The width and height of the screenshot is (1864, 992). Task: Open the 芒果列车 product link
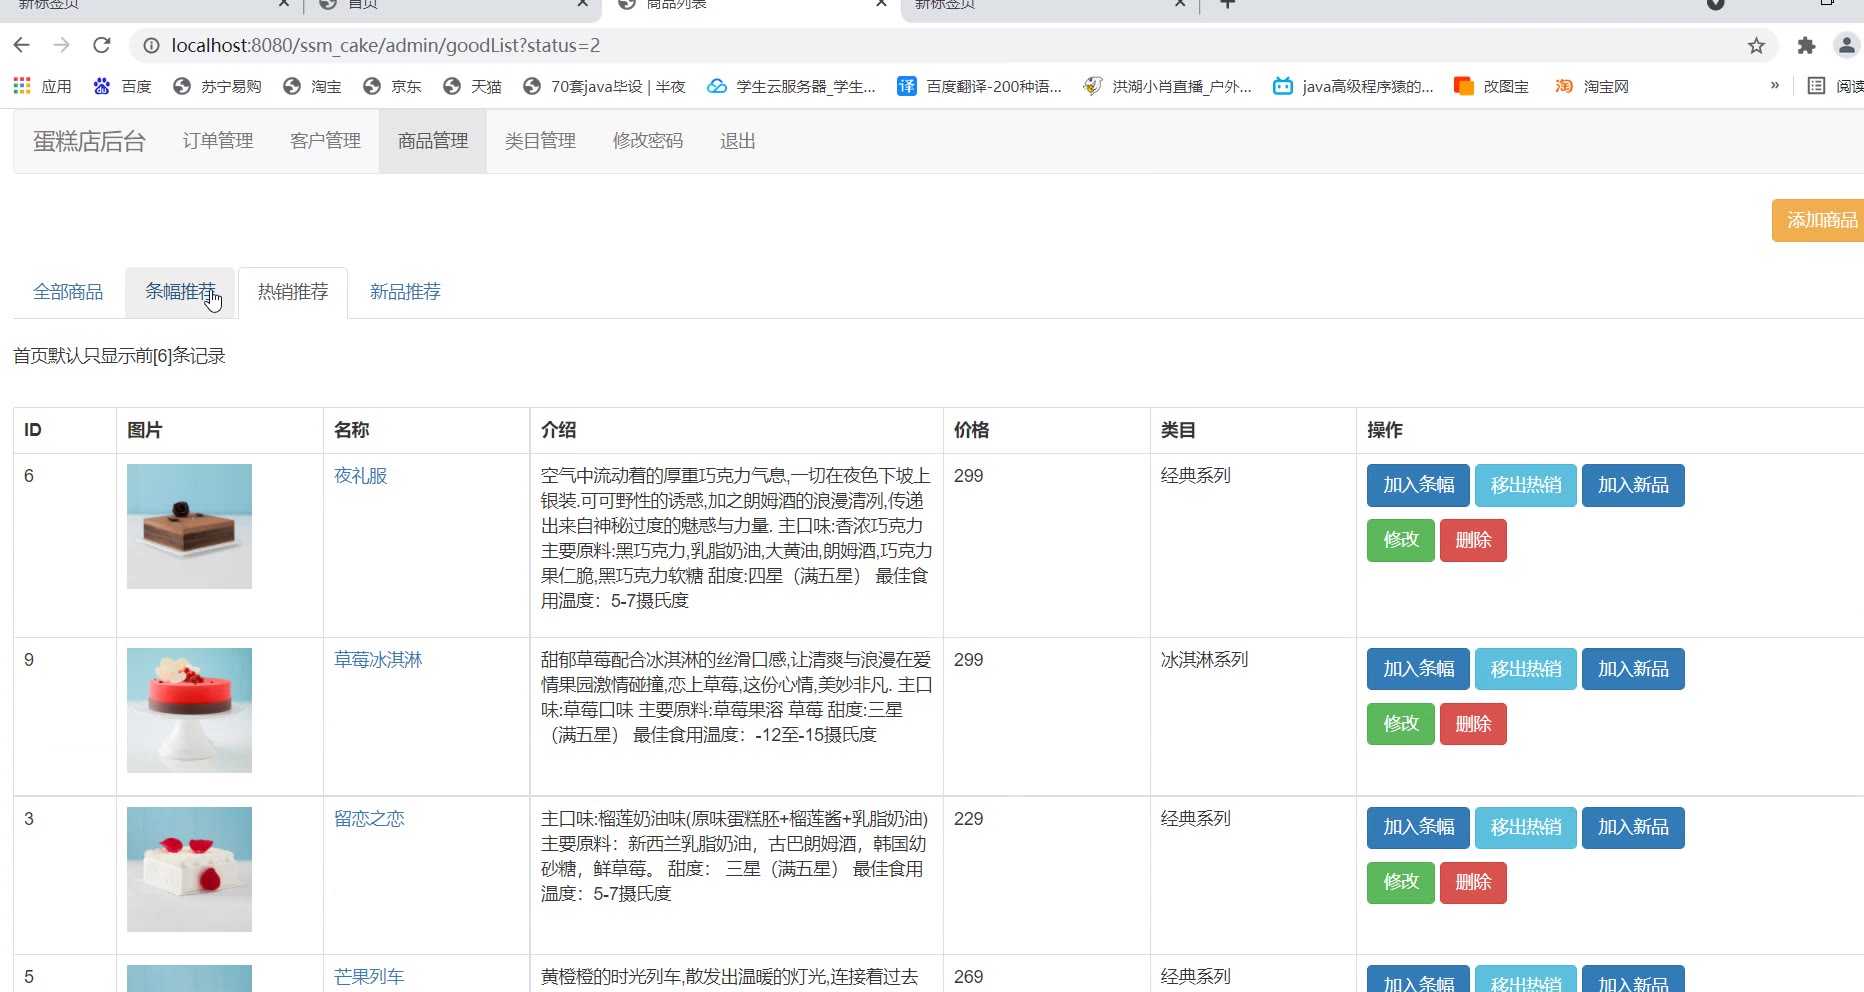click(x=369, y=977)
